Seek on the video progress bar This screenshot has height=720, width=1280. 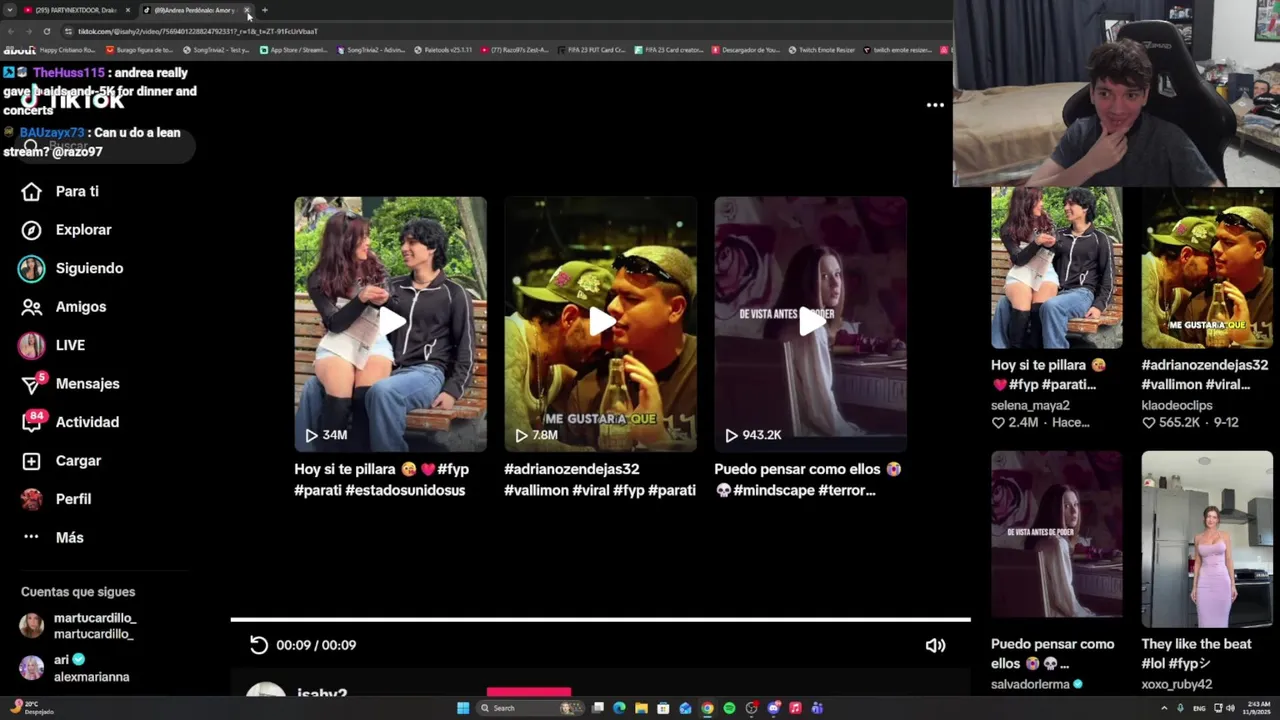point(600,620)
